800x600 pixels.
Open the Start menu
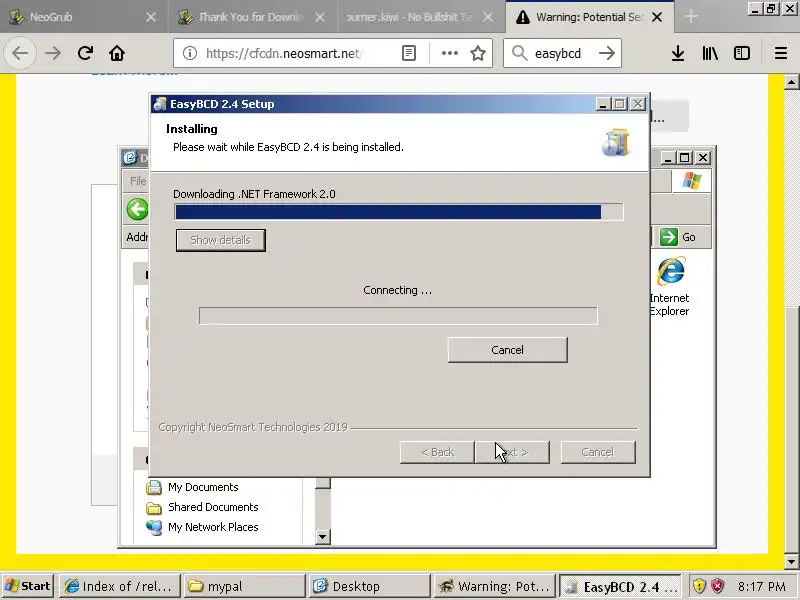[28, 586]
